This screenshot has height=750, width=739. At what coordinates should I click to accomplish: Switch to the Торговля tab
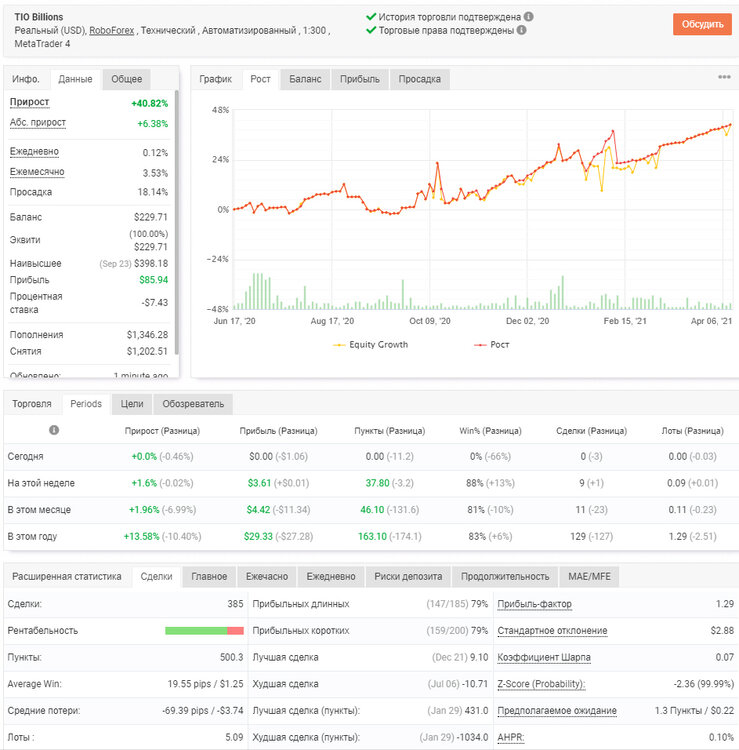[32, 404]
